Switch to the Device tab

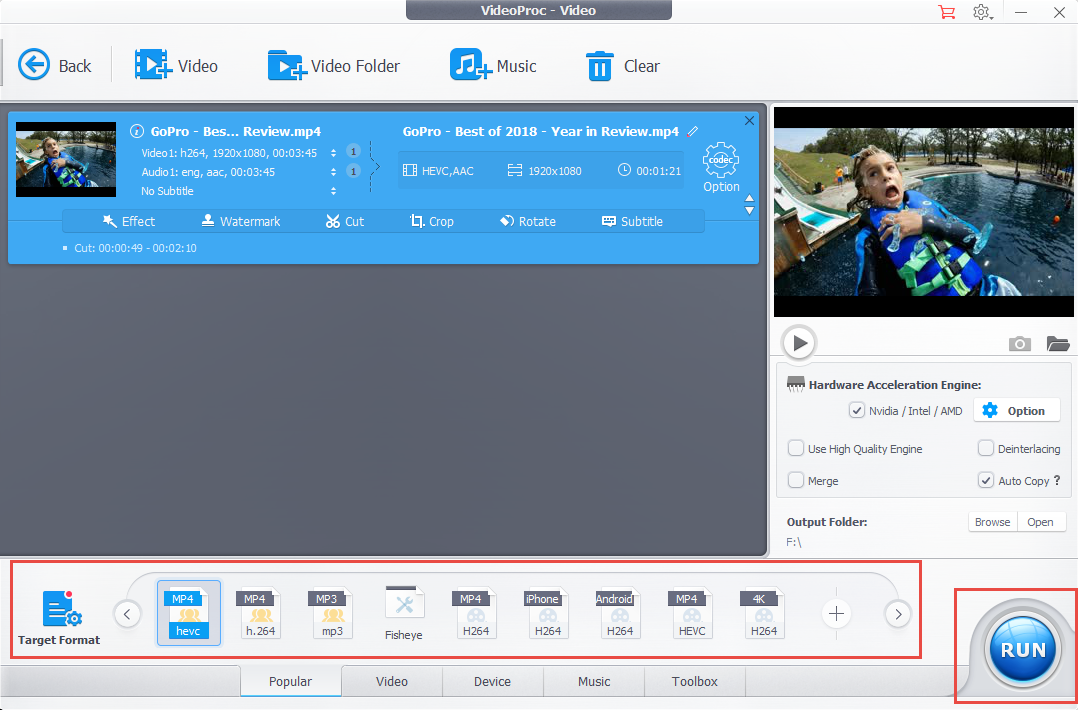[x=492, y=681]
